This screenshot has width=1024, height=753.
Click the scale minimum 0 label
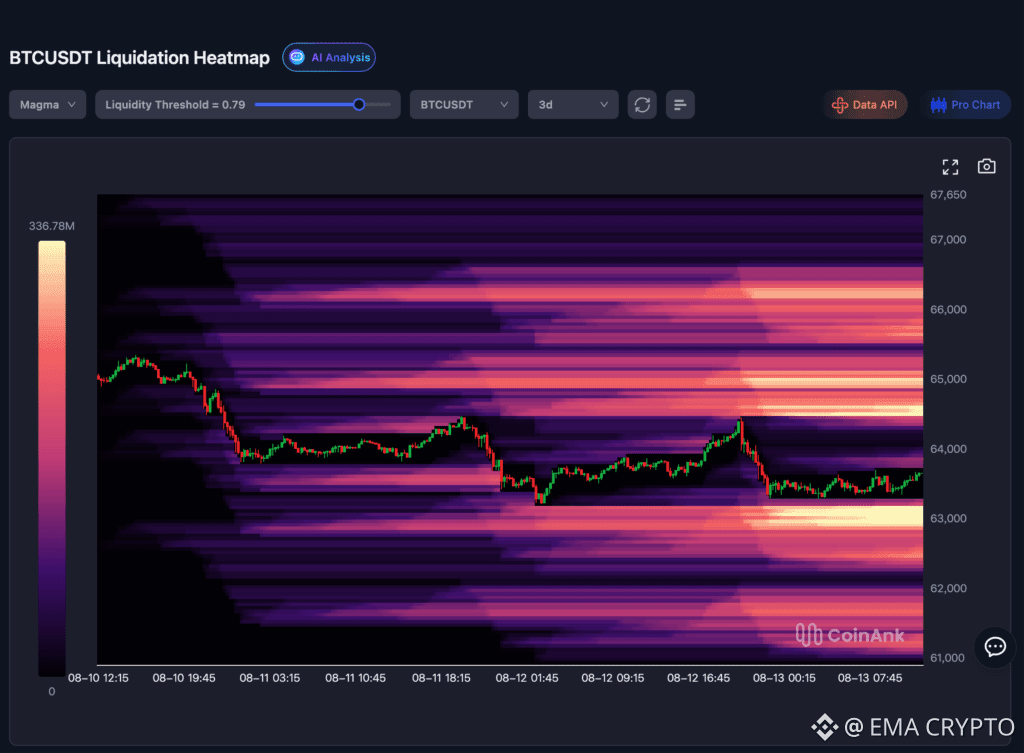[52, 692]
